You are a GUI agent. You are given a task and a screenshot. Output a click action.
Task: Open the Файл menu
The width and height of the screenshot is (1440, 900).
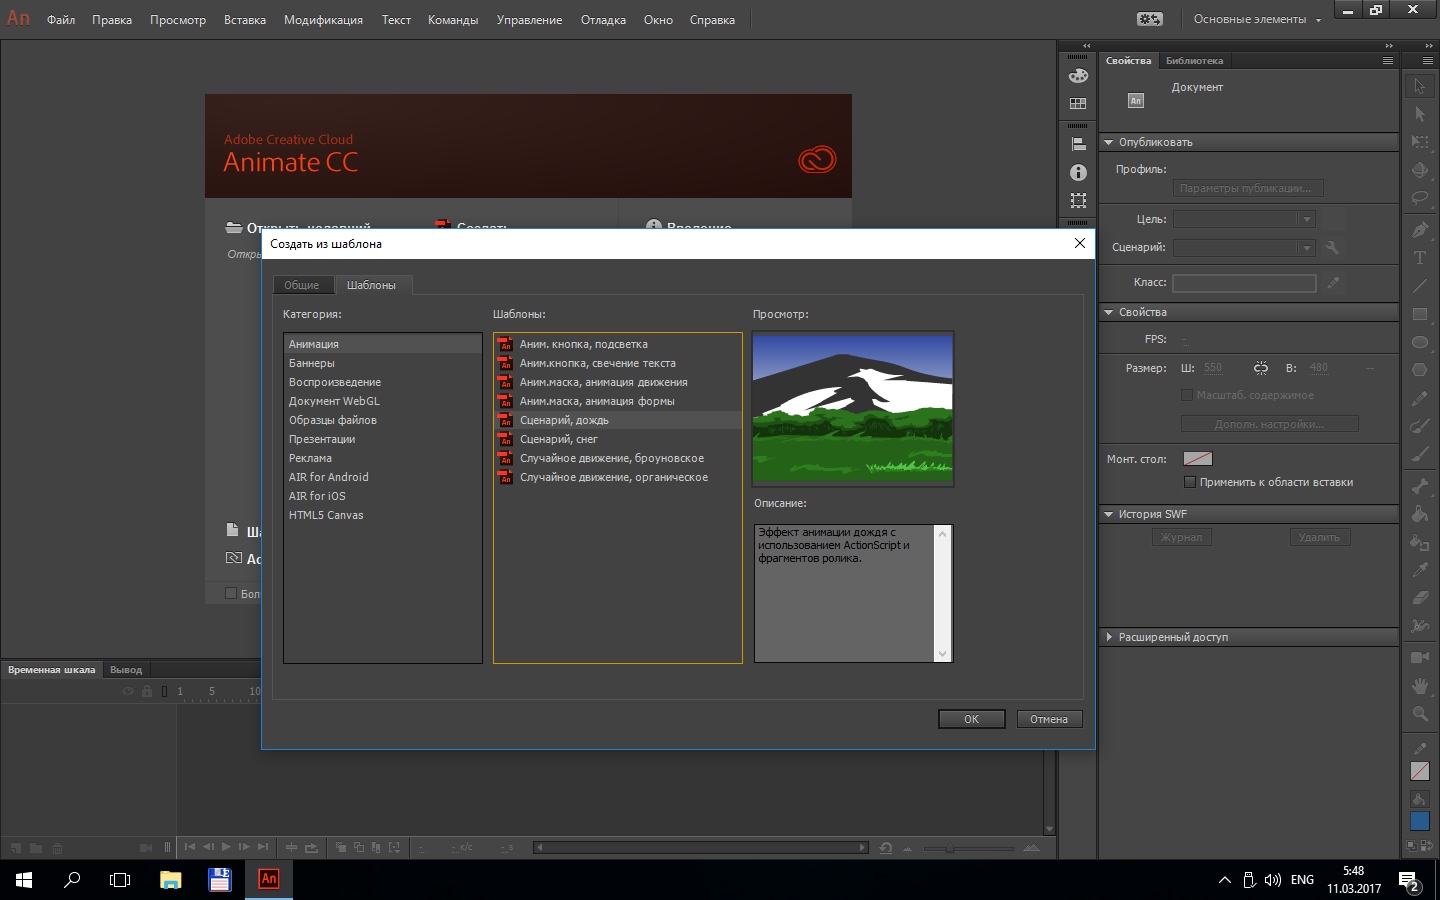click(x=61, y=20)
